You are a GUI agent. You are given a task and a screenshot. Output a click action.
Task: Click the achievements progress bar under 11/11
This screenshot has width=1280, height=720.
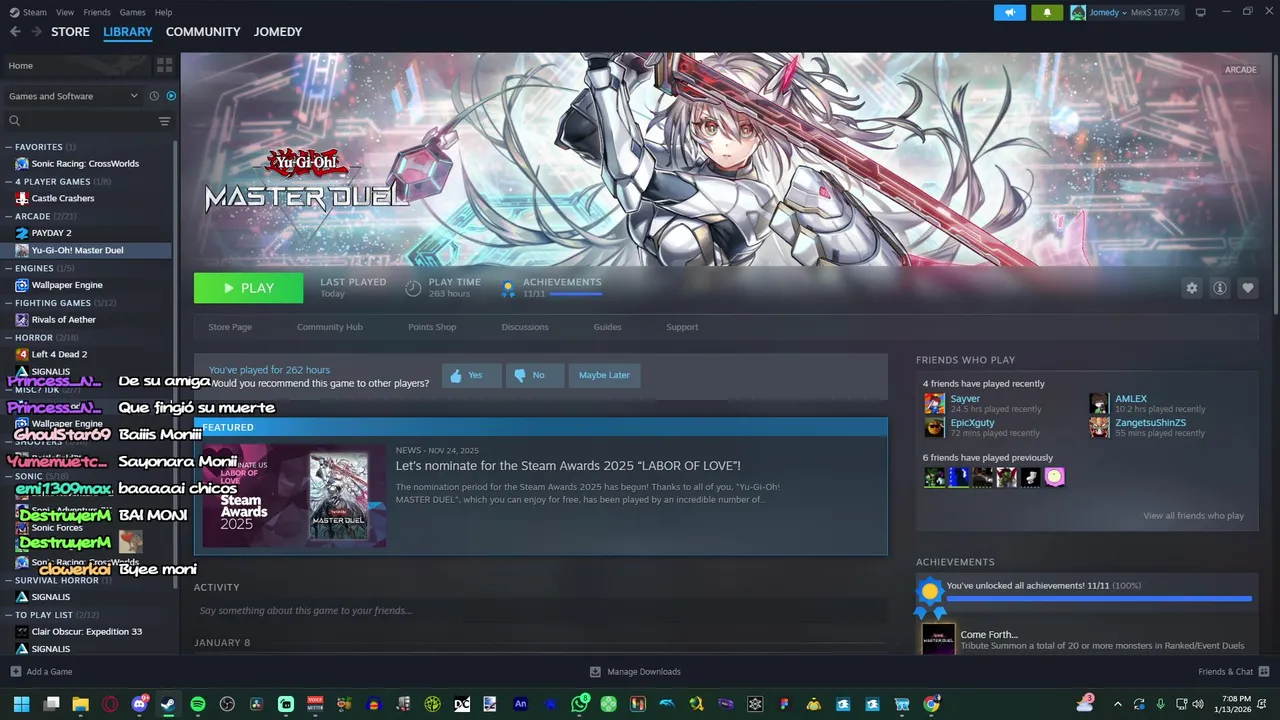coord(575,295)
